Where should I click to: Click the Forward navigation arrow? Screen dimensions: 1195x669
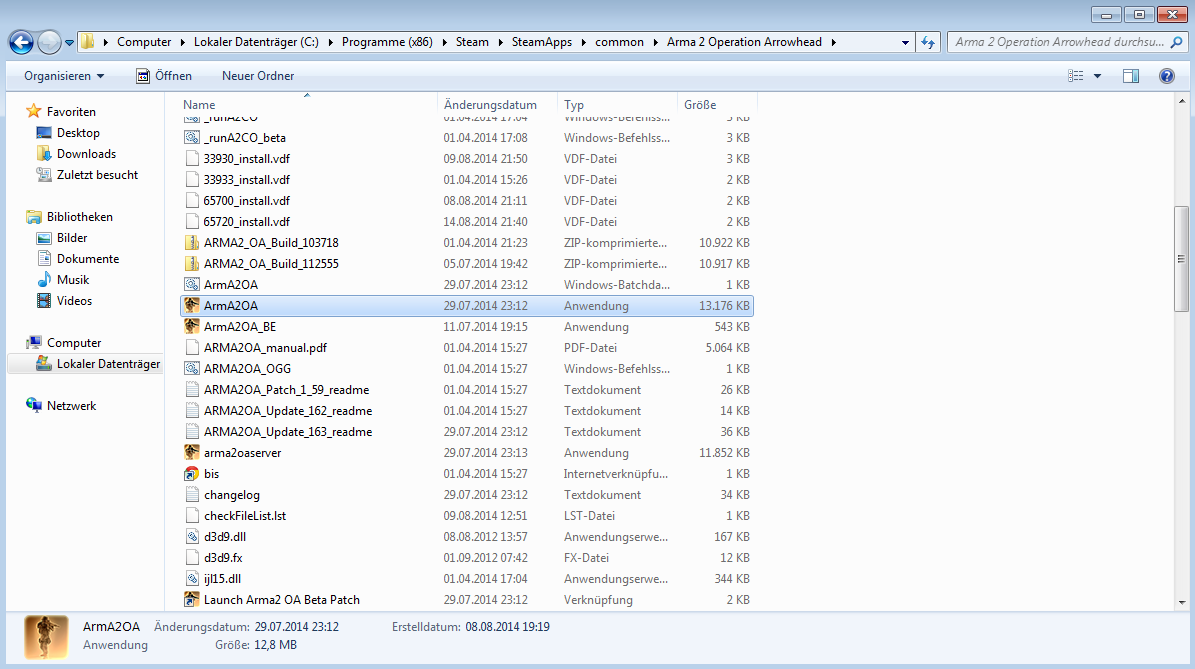click(49, 42)
